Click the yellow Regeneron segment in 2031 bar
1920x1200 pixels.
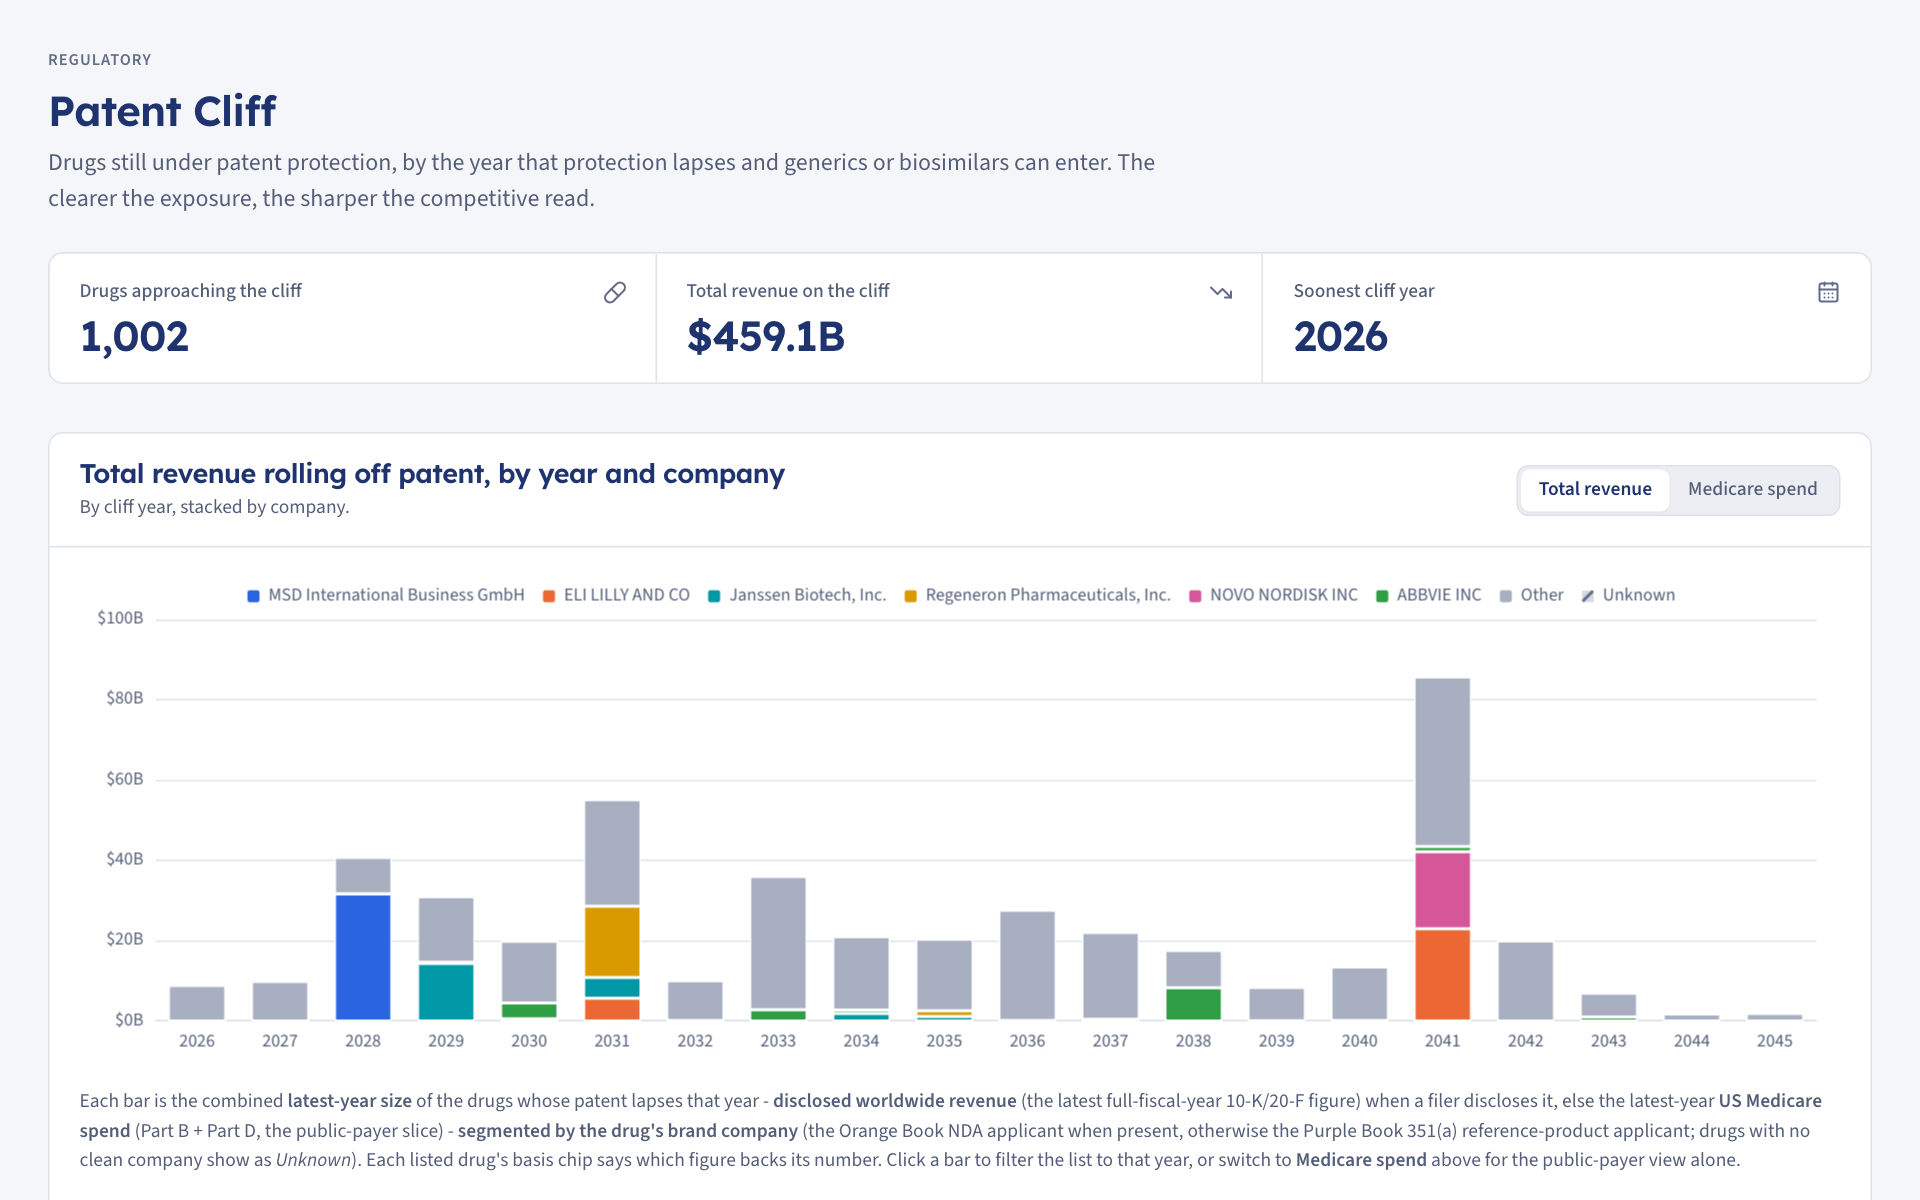(x=612, y=942)
